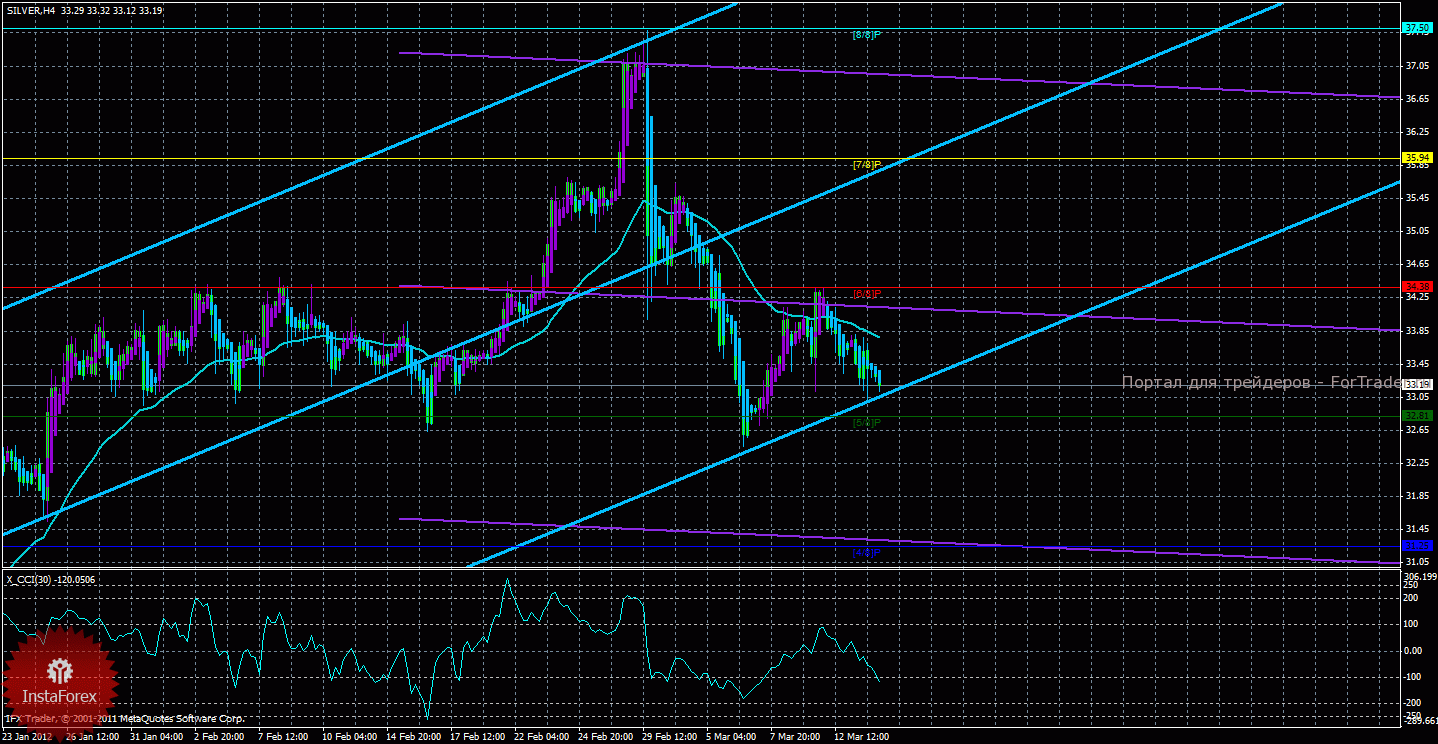Click the 32.65 price axis label
Image resolution: width=1438 pixels, height=744 pixels.
click(x=1417, y=430)
